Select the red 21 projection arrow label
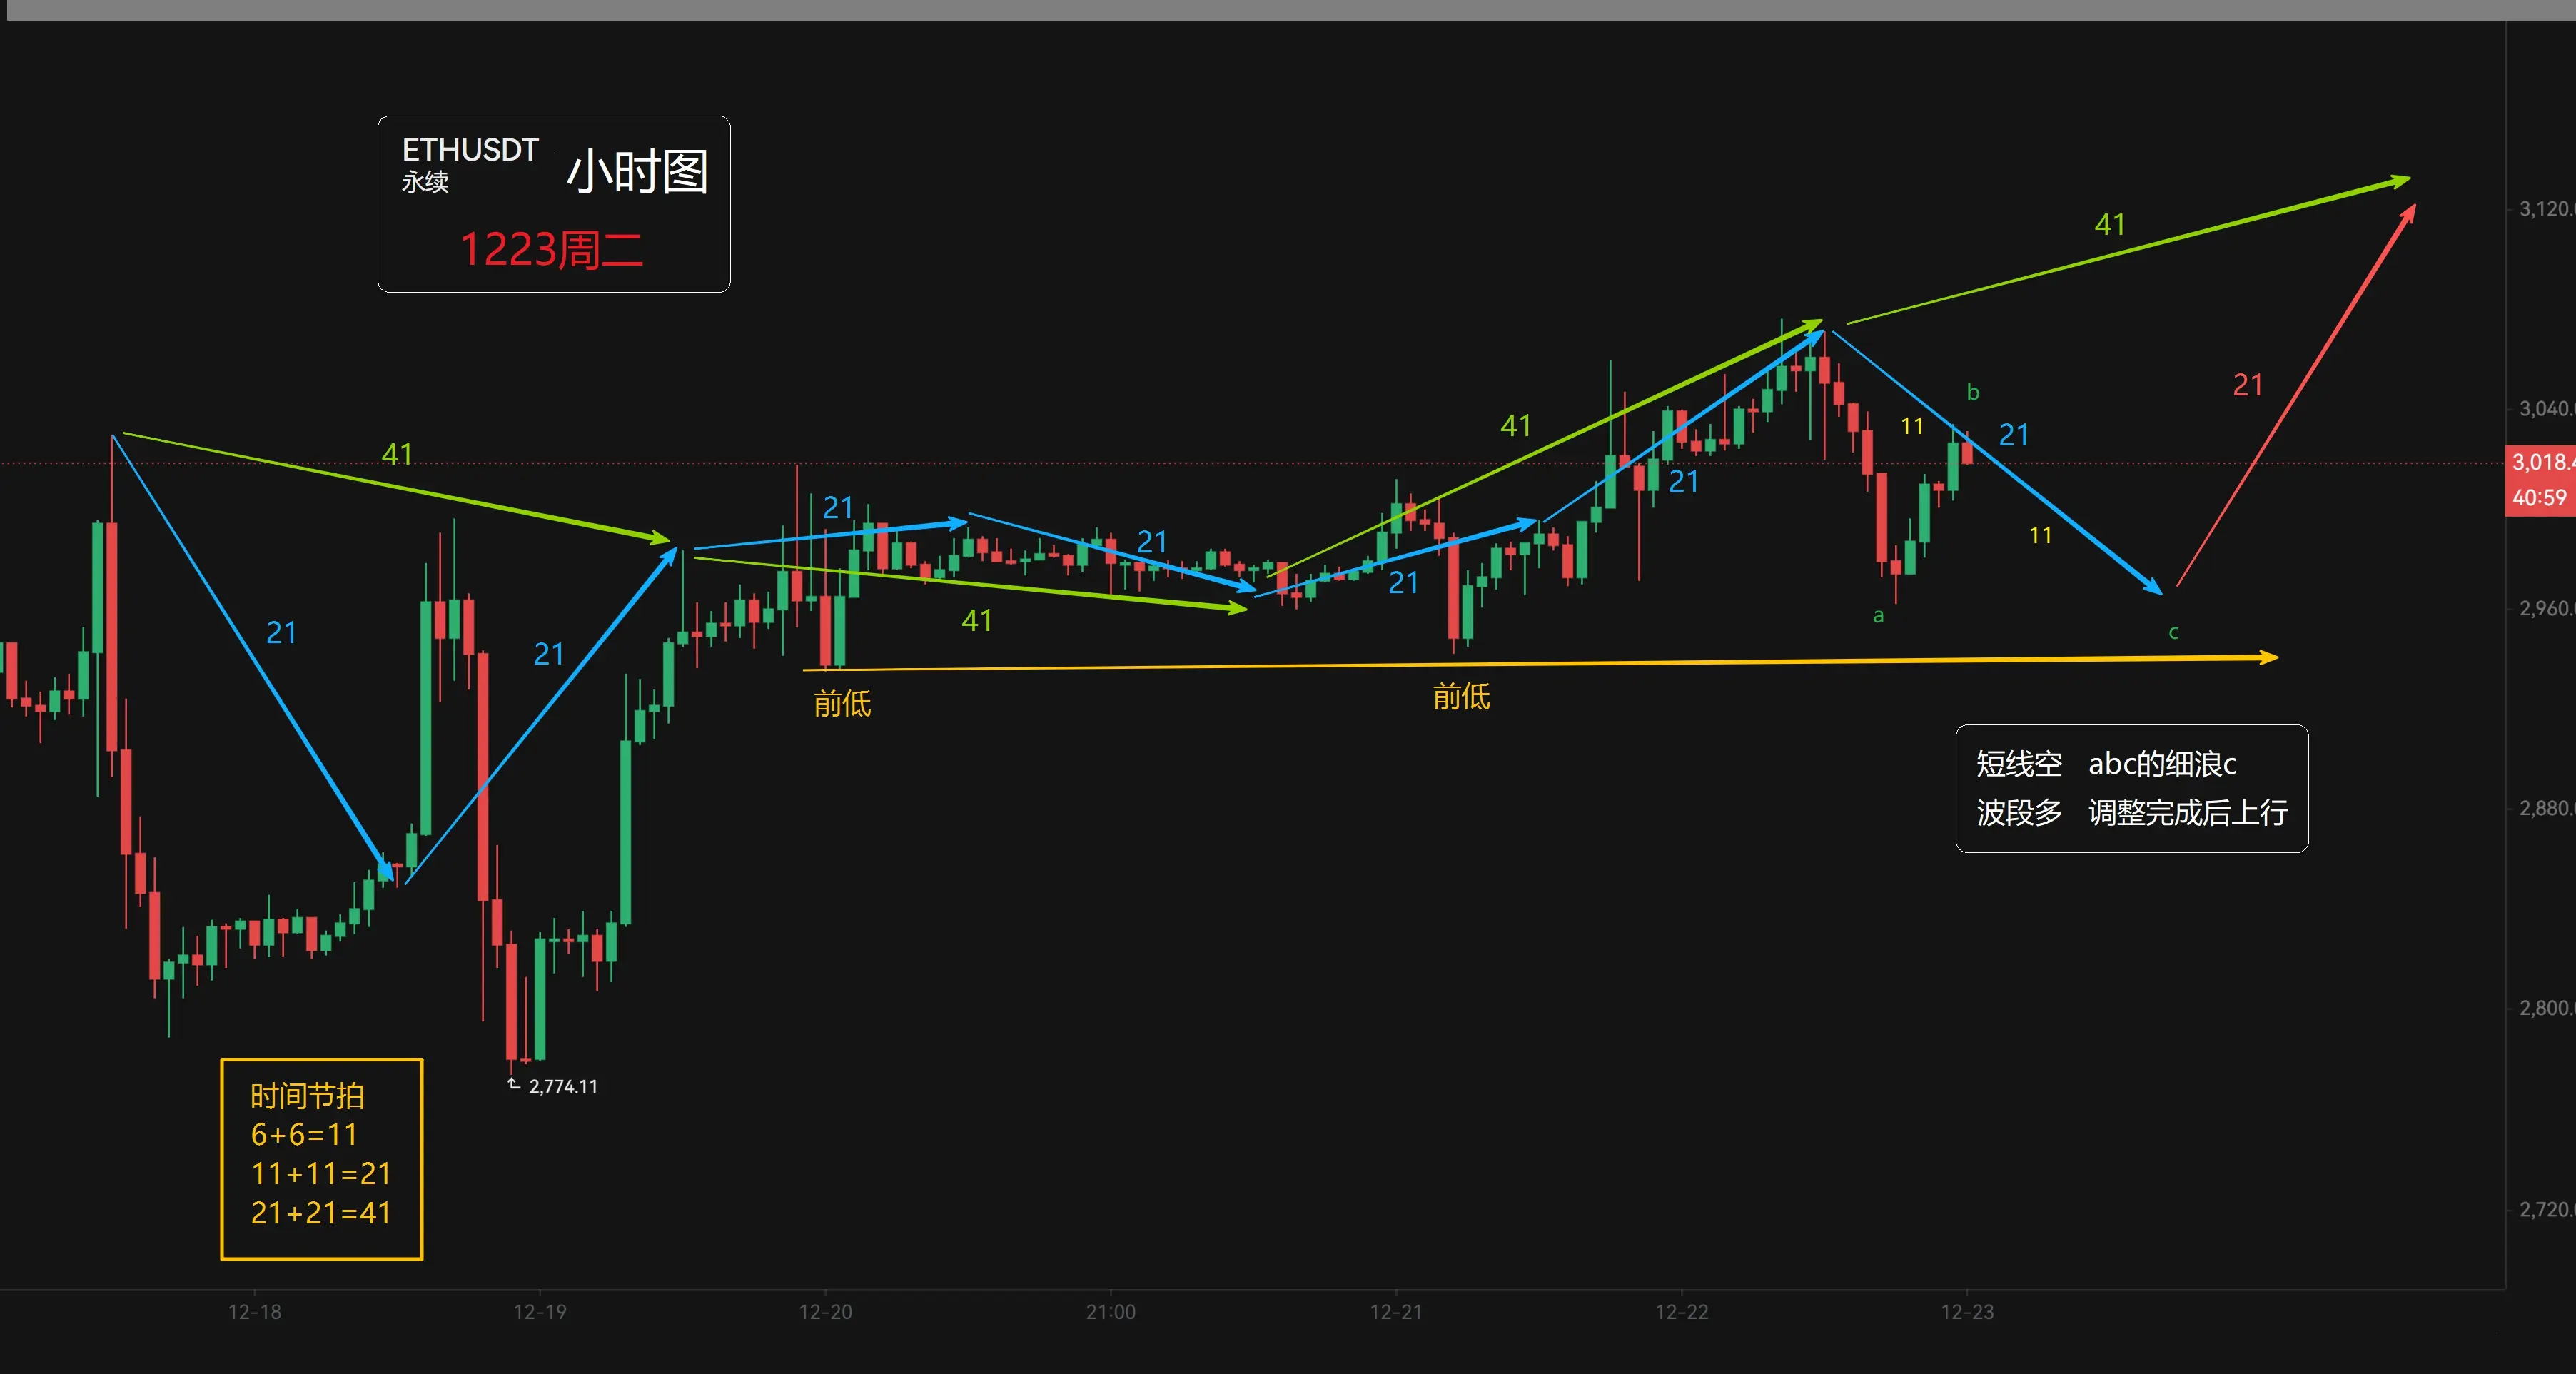Image resolution: width=2576 pixels, height=1374 pixels. [x=2247, y=385]
